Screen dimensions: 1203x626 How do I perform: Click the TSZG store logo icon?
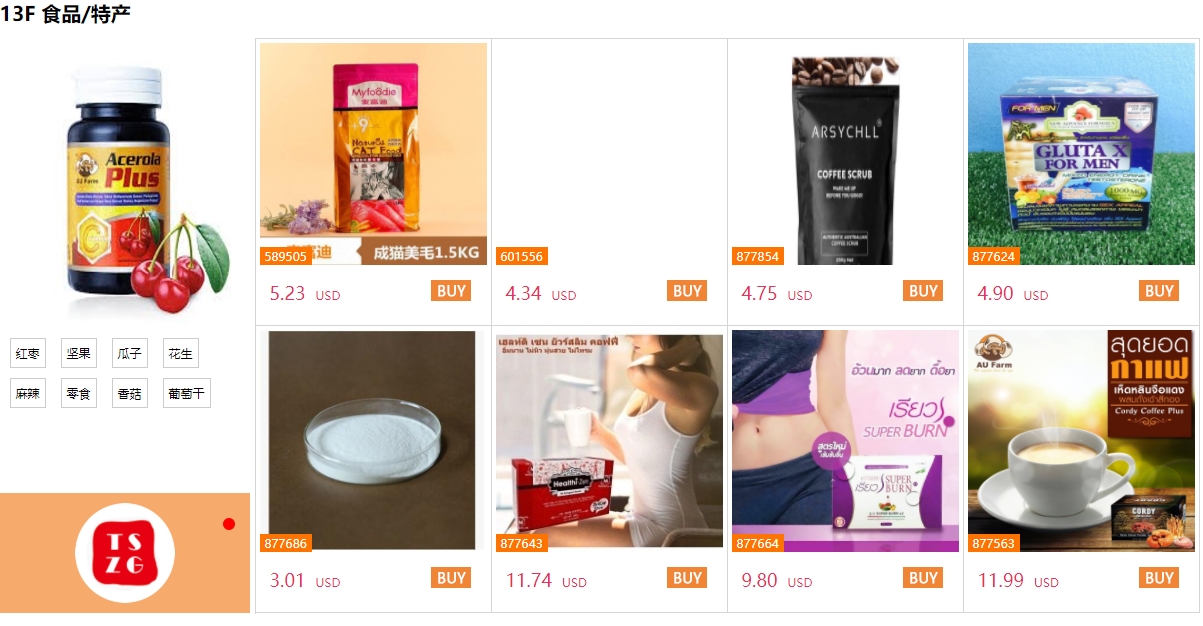click(x=125, y=553)
